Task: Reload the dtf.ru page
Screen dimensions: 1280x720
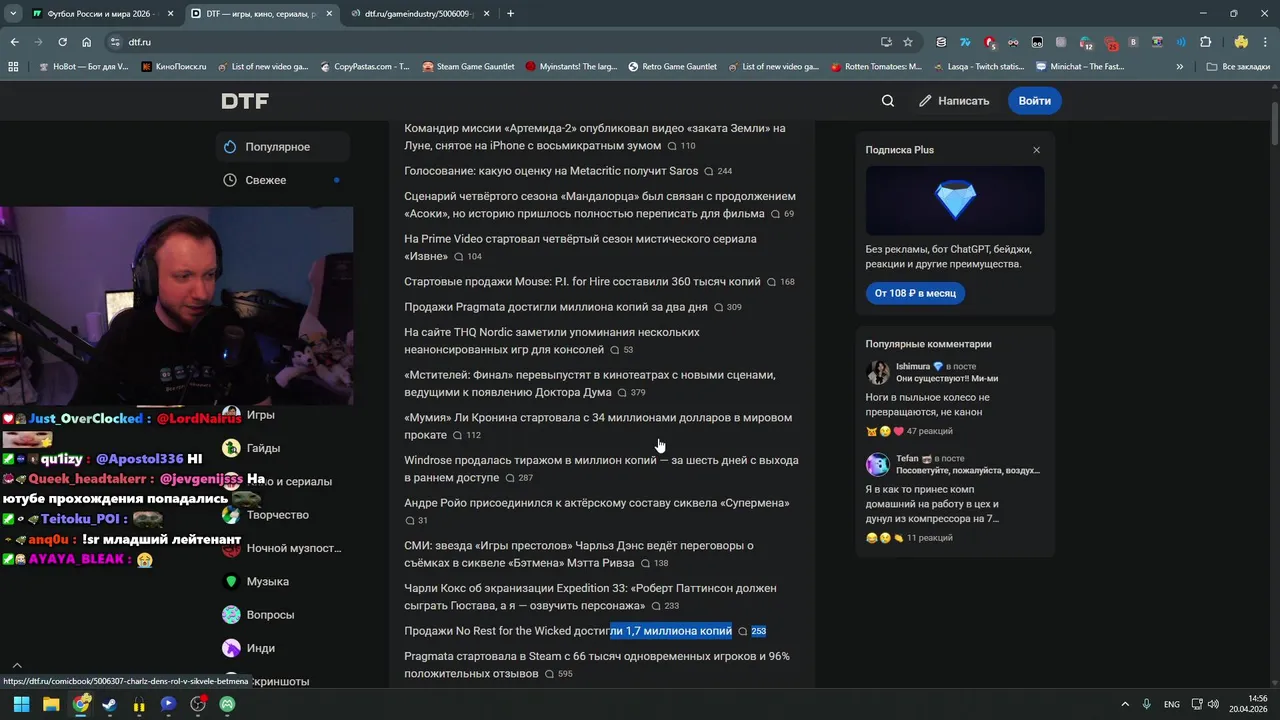Action: [x=62, y=42]
